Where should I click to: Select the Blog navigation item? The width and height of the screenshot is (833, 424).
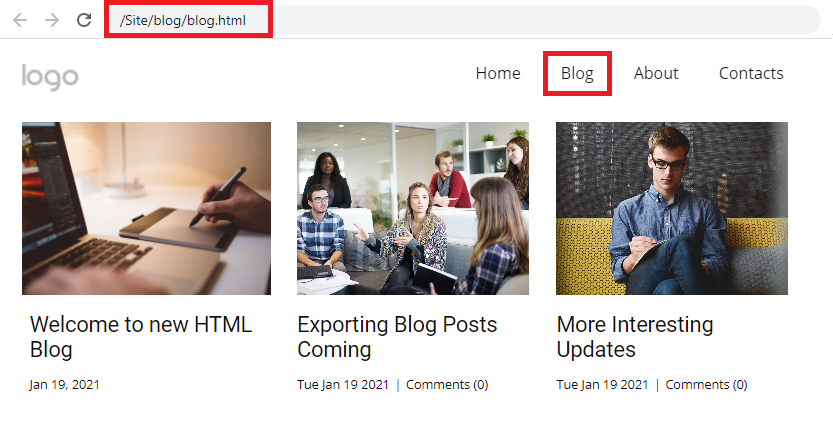tap(577, 73)
